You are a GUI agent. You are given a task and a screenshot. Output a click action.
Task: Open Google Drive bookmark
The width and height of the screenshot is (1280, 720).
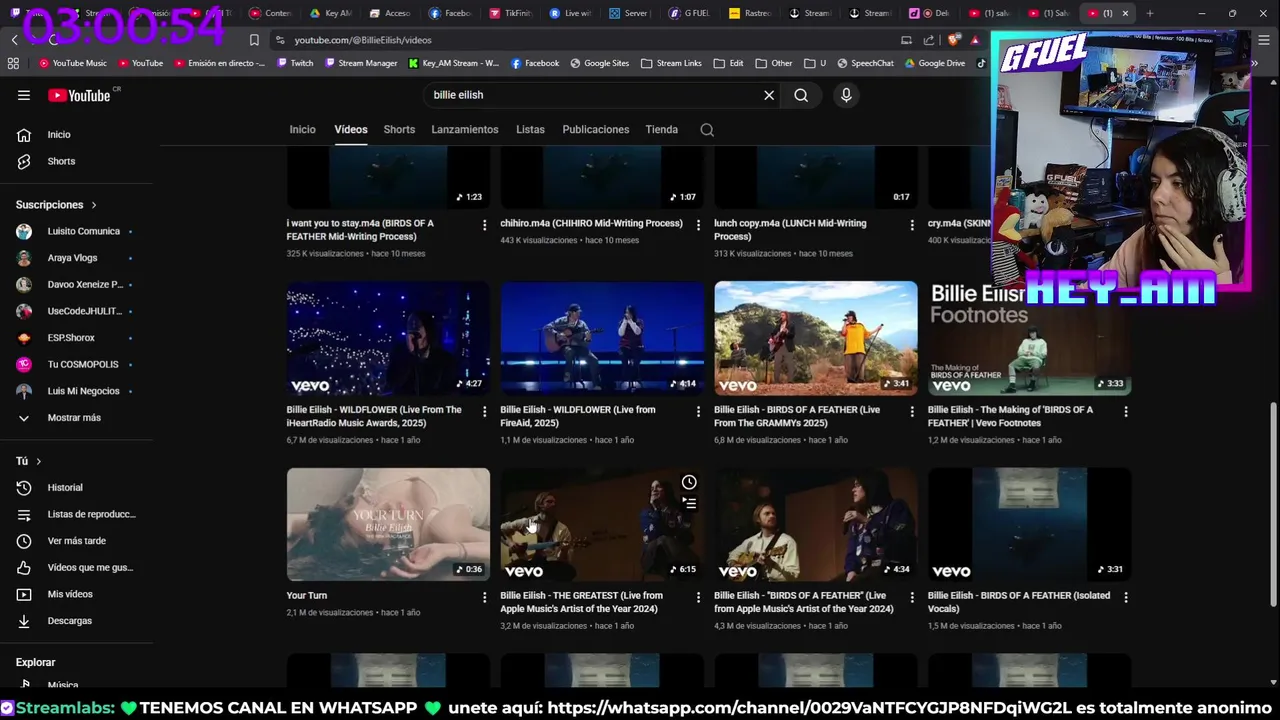(x=935, y=63)
